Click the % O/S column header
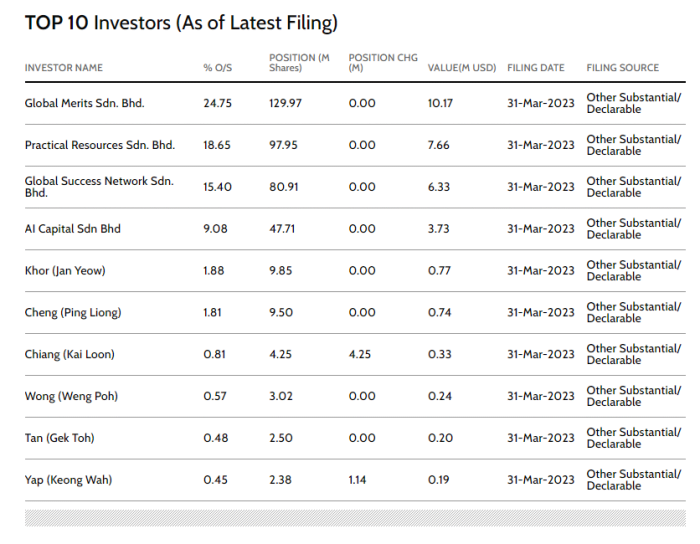Screen dimensions: 700x544 217,68
